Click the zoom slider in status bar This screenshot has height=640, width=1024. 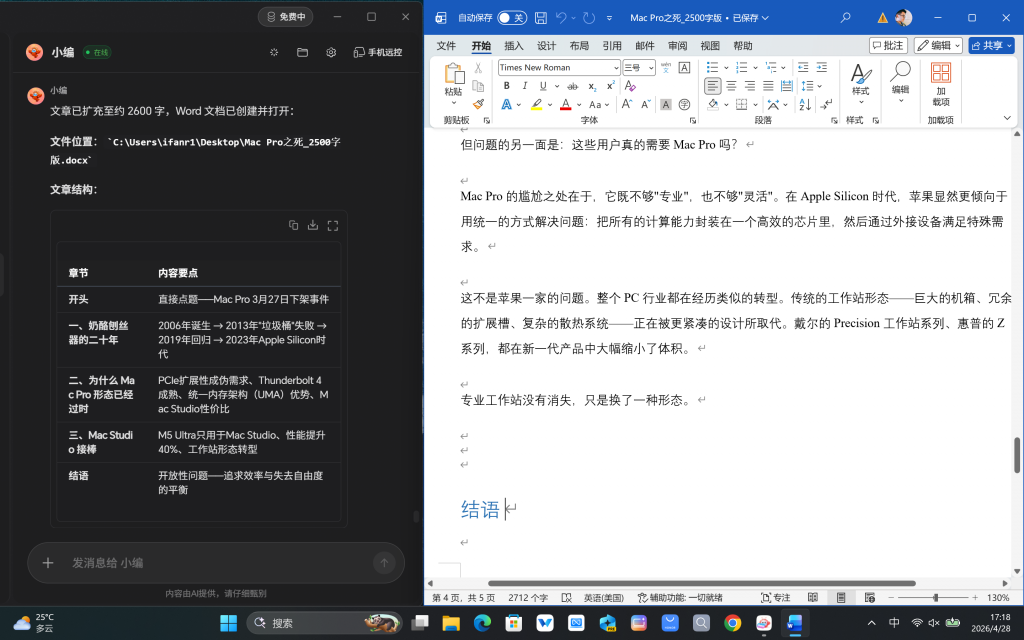click(935, 598)
